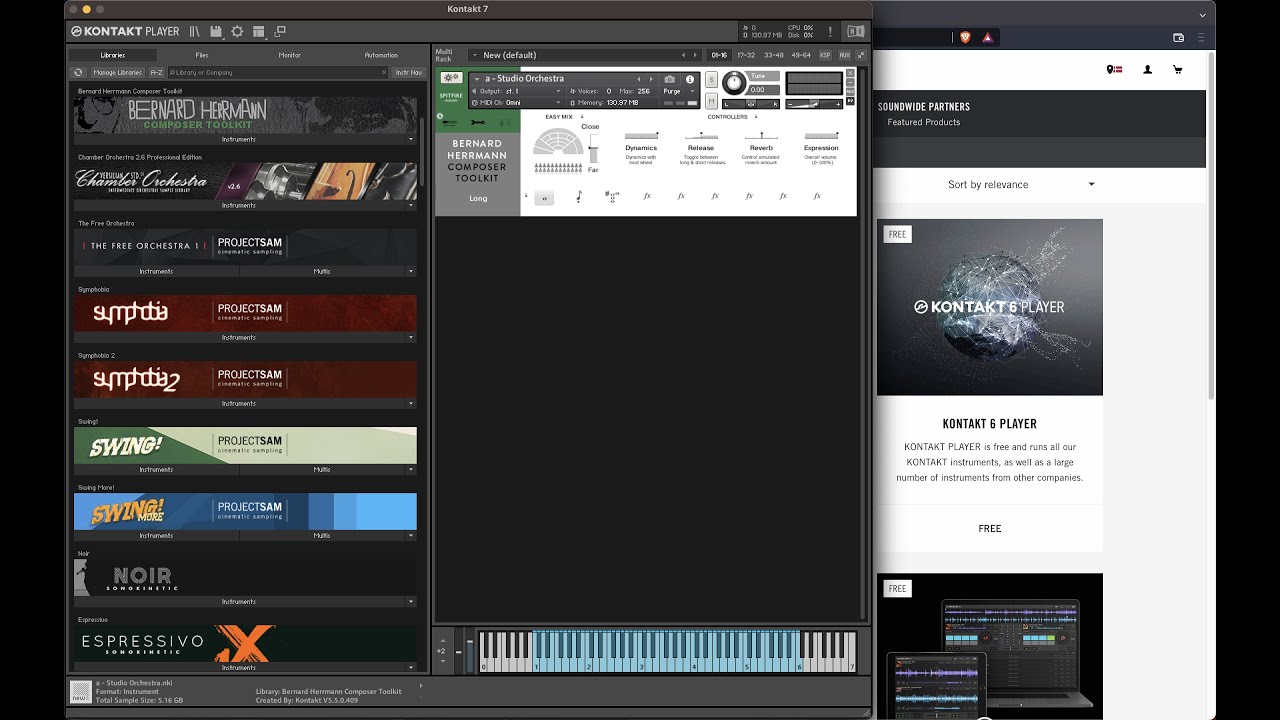1280x720 pixels.
Task: Select the sharp chord articulation icon
Action: click(612, 196)
